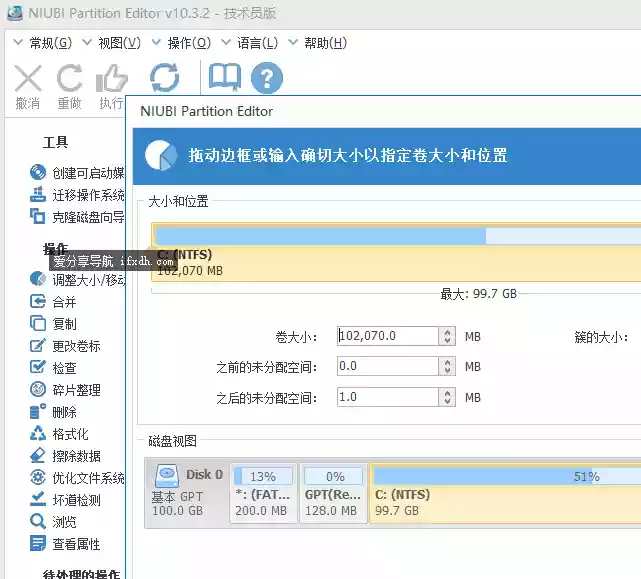Choose 查看属性 view properties operation
This screenshot has height=579, width=641.
[x=65, y=544]
